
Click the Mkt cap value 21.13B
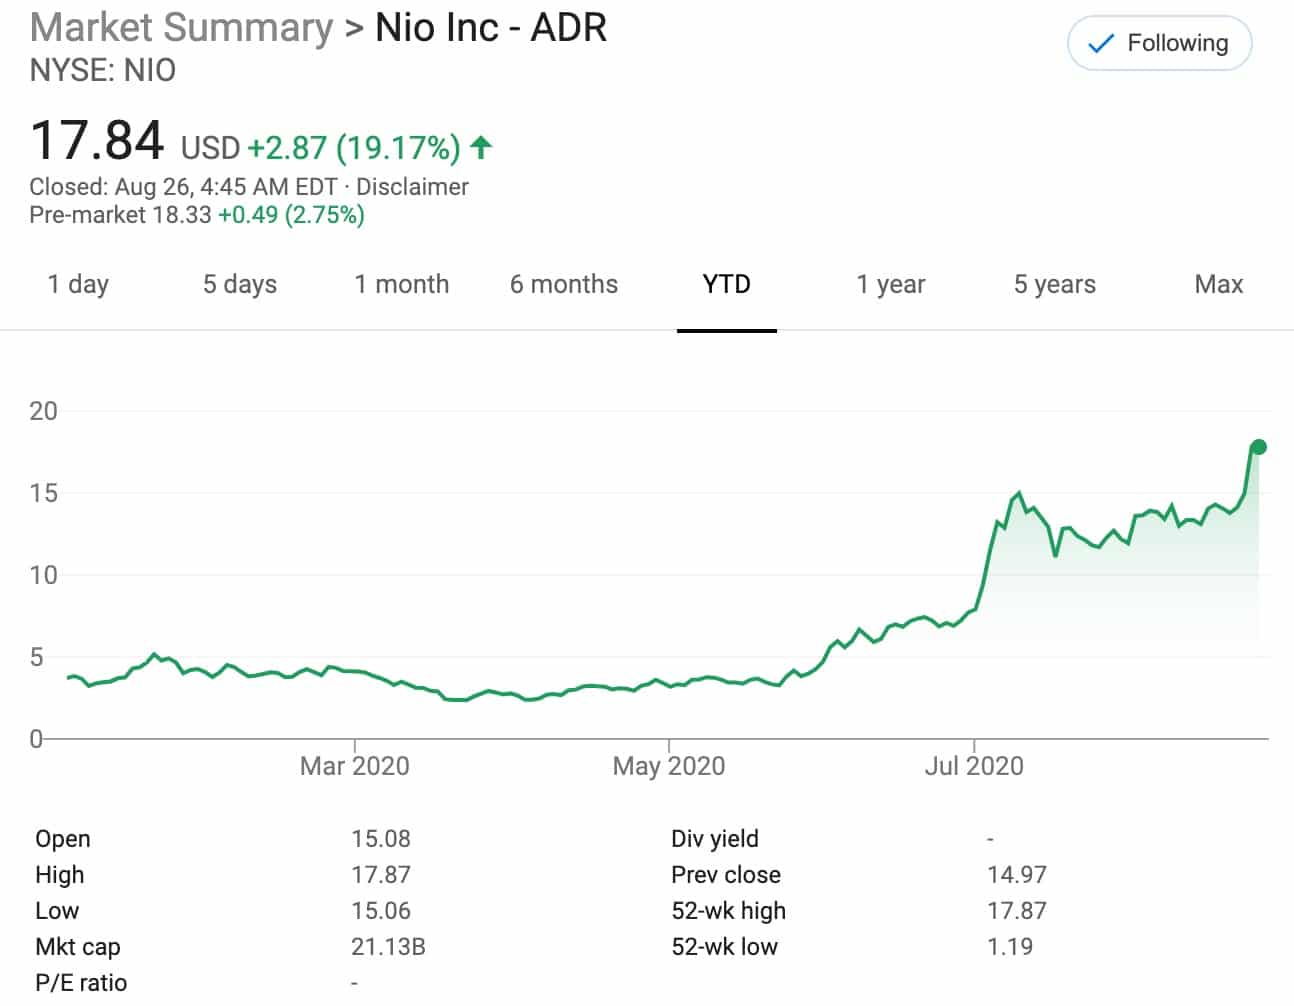388,946
